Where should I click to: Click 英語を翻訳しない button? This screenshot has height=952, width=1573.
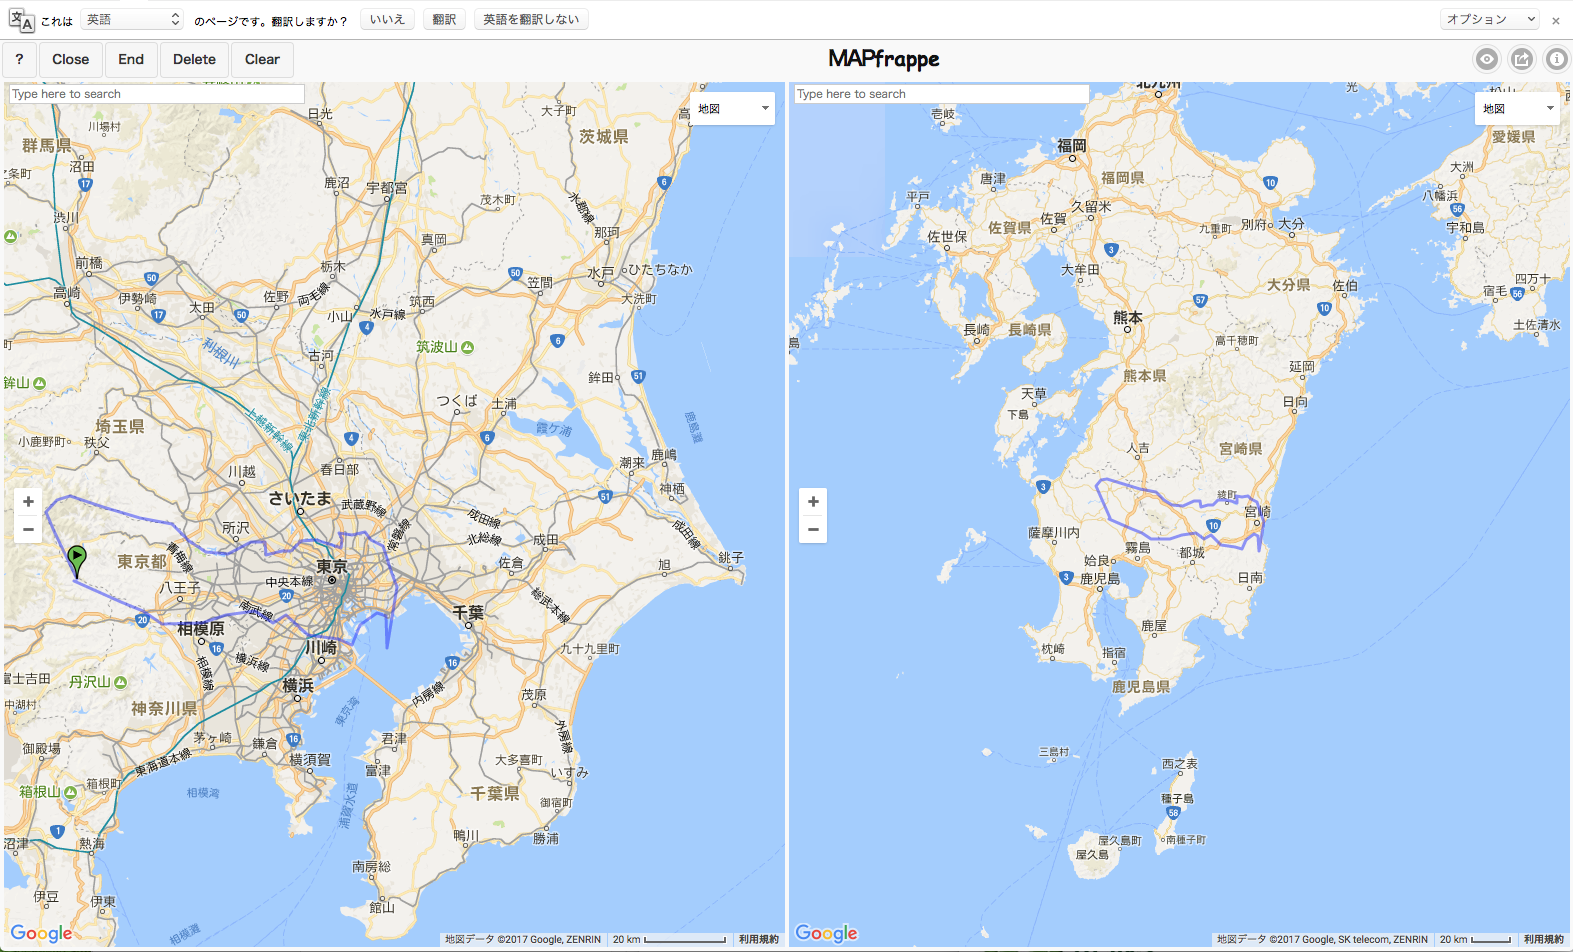(531, 19)
